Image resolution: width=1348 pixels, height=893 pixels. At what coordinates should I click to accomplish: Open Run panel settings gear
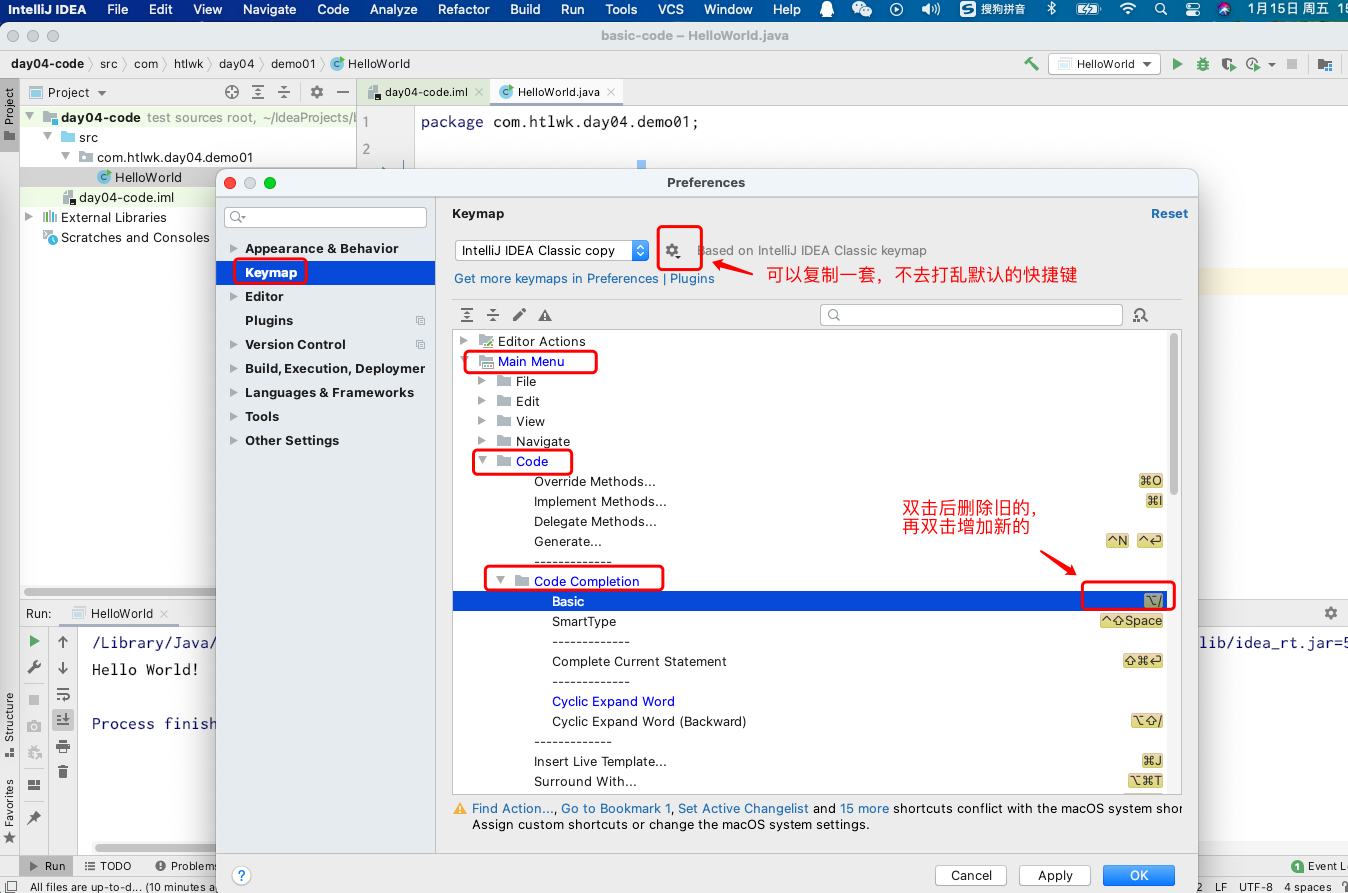click(1330, 613)
